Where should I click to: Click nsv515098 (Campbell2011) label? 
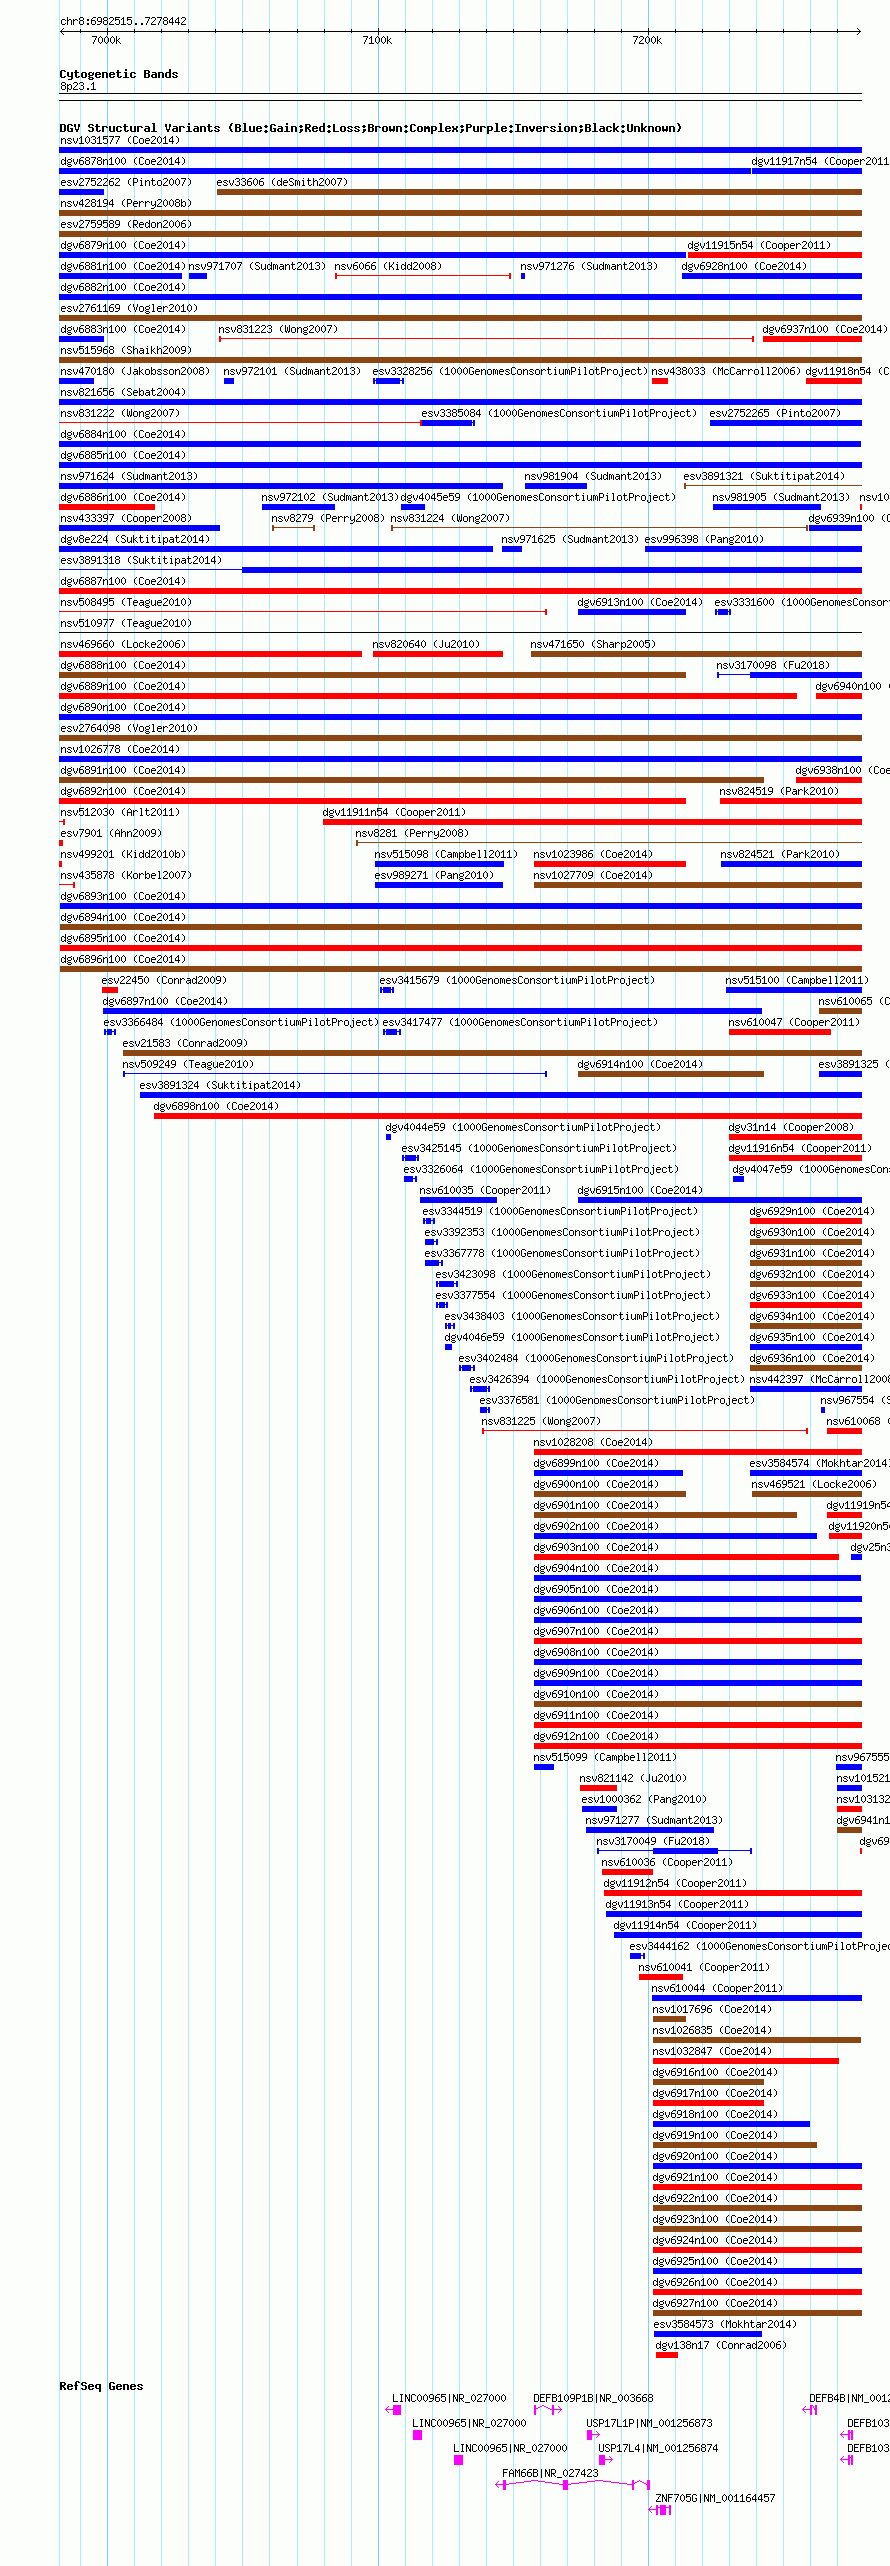click(446, 854)
